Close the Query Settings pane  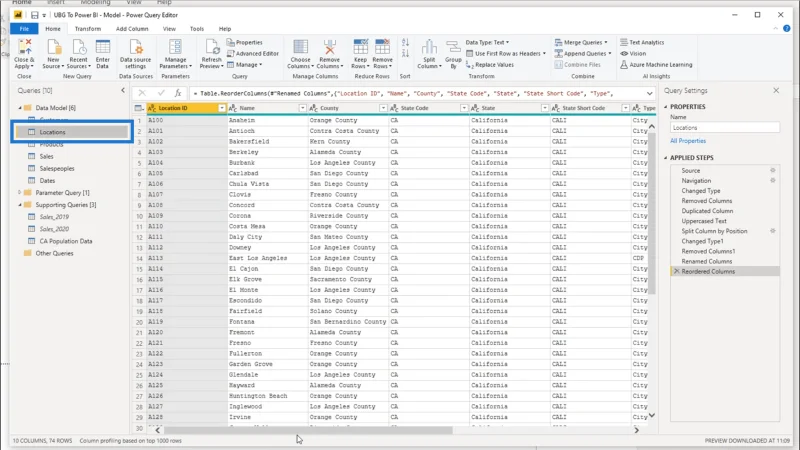point(776,90)
